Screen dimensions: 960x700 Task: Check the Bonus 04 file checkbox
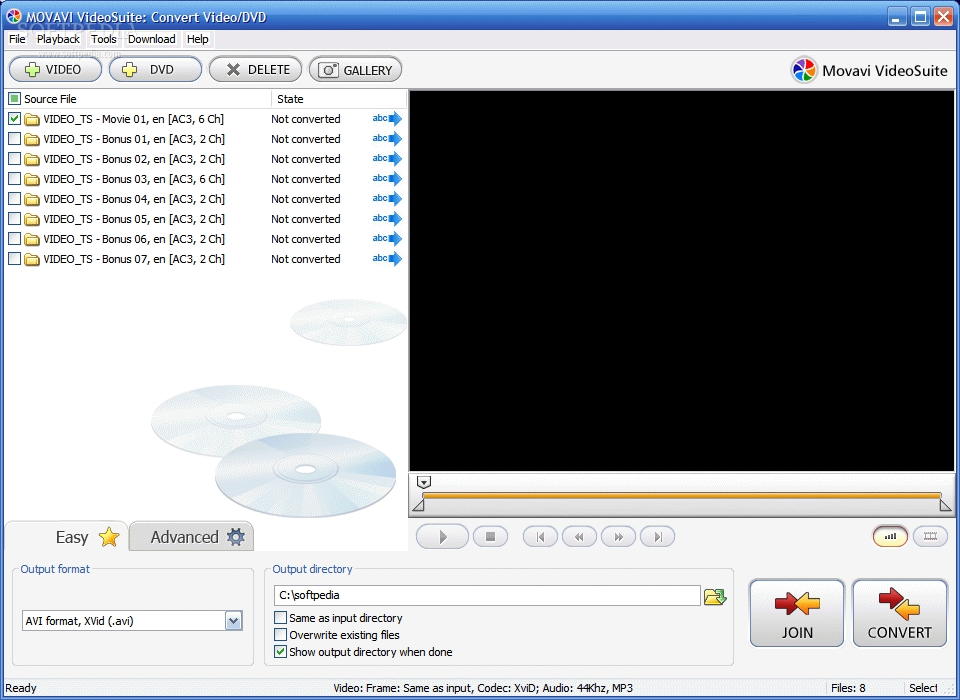pos(15,198)
